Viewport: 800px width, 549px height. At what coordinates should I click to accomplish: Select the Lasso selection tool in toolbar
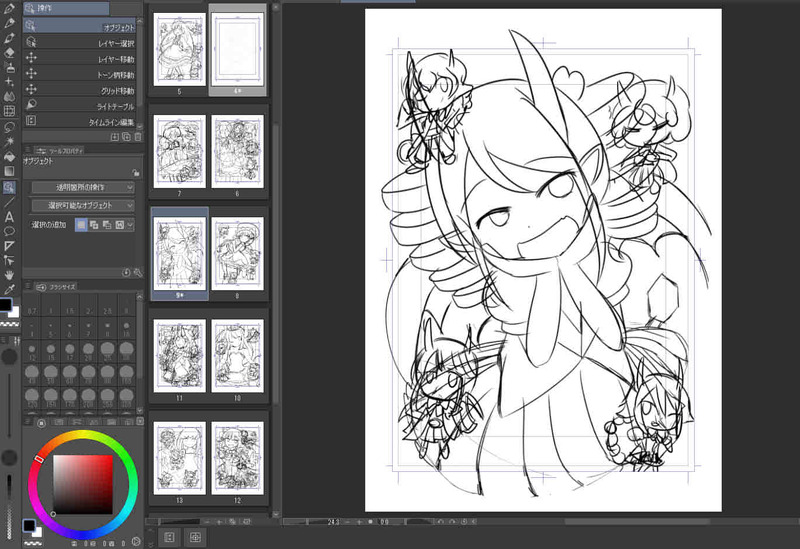[9, 127]
